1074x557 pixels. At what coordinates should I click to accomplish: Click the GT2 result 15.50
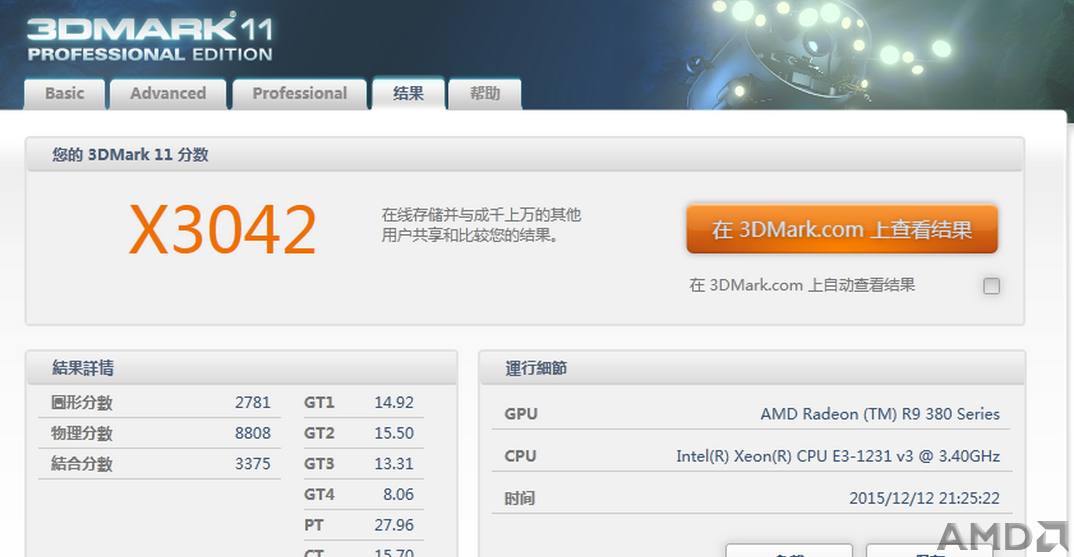(x=394, y=433)
